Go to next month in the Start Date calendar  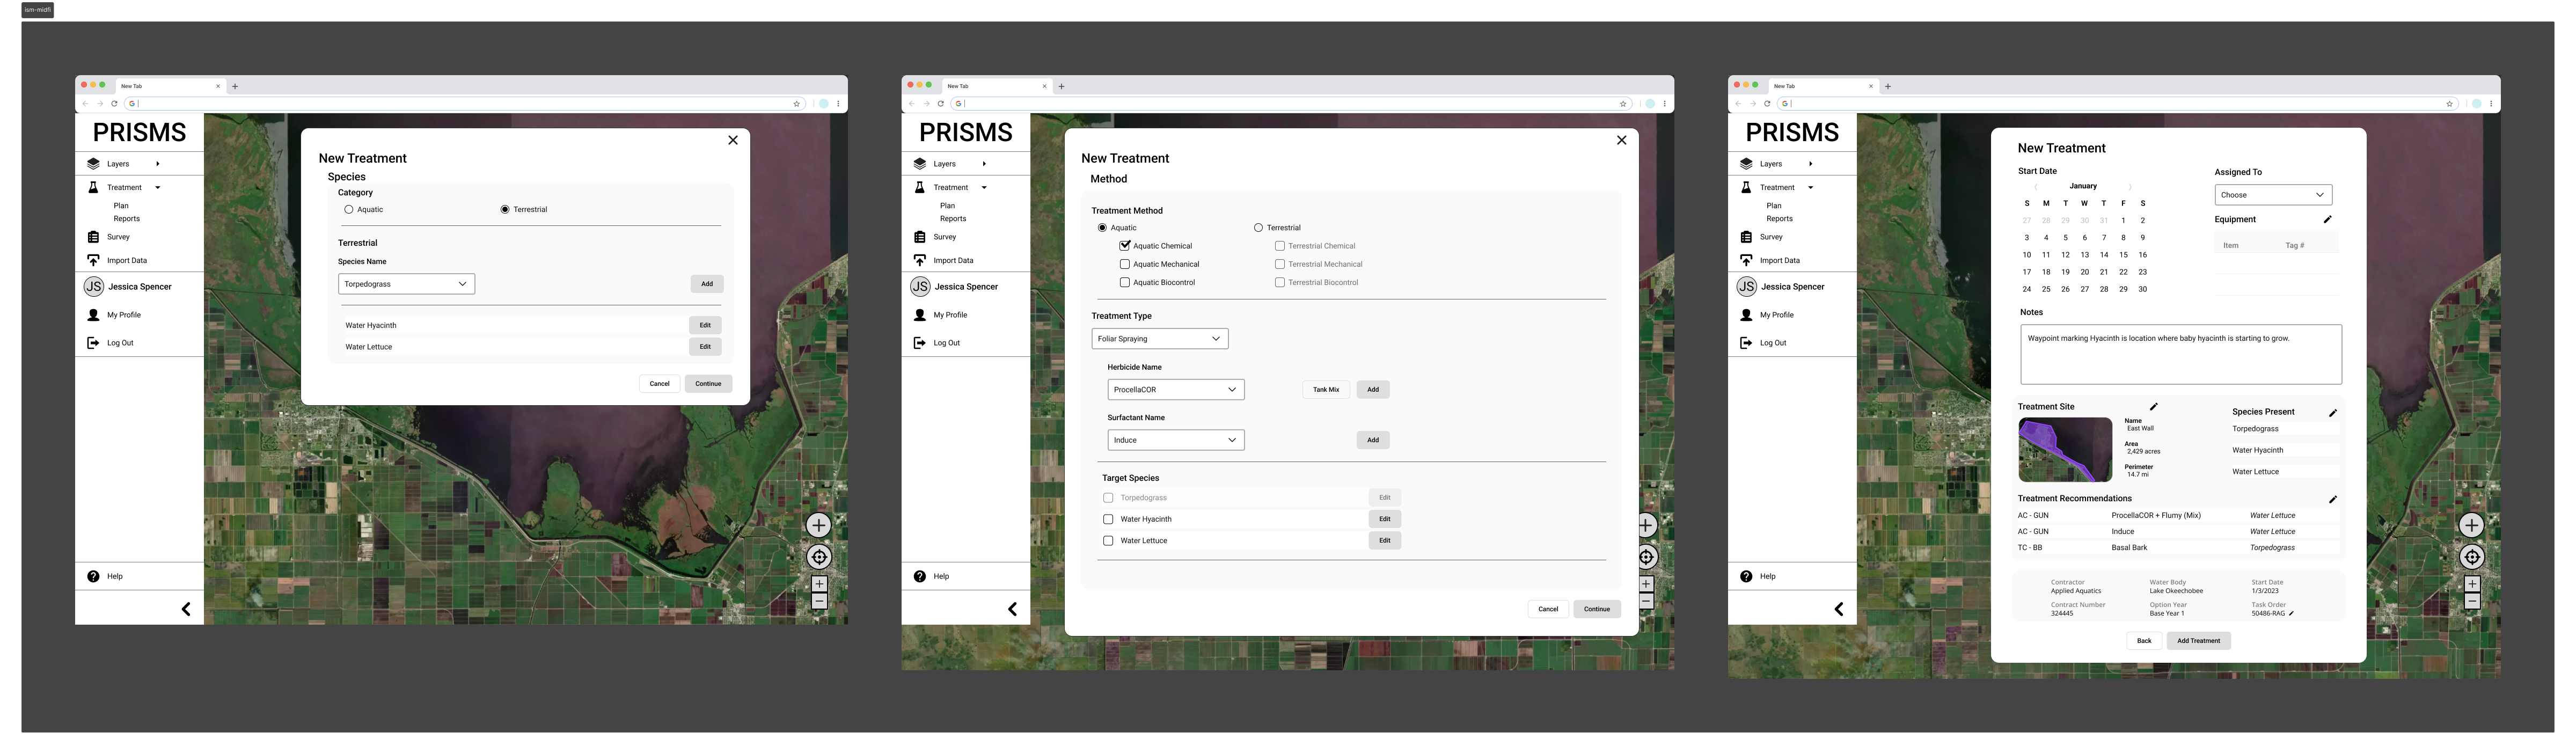[2131, 187]
